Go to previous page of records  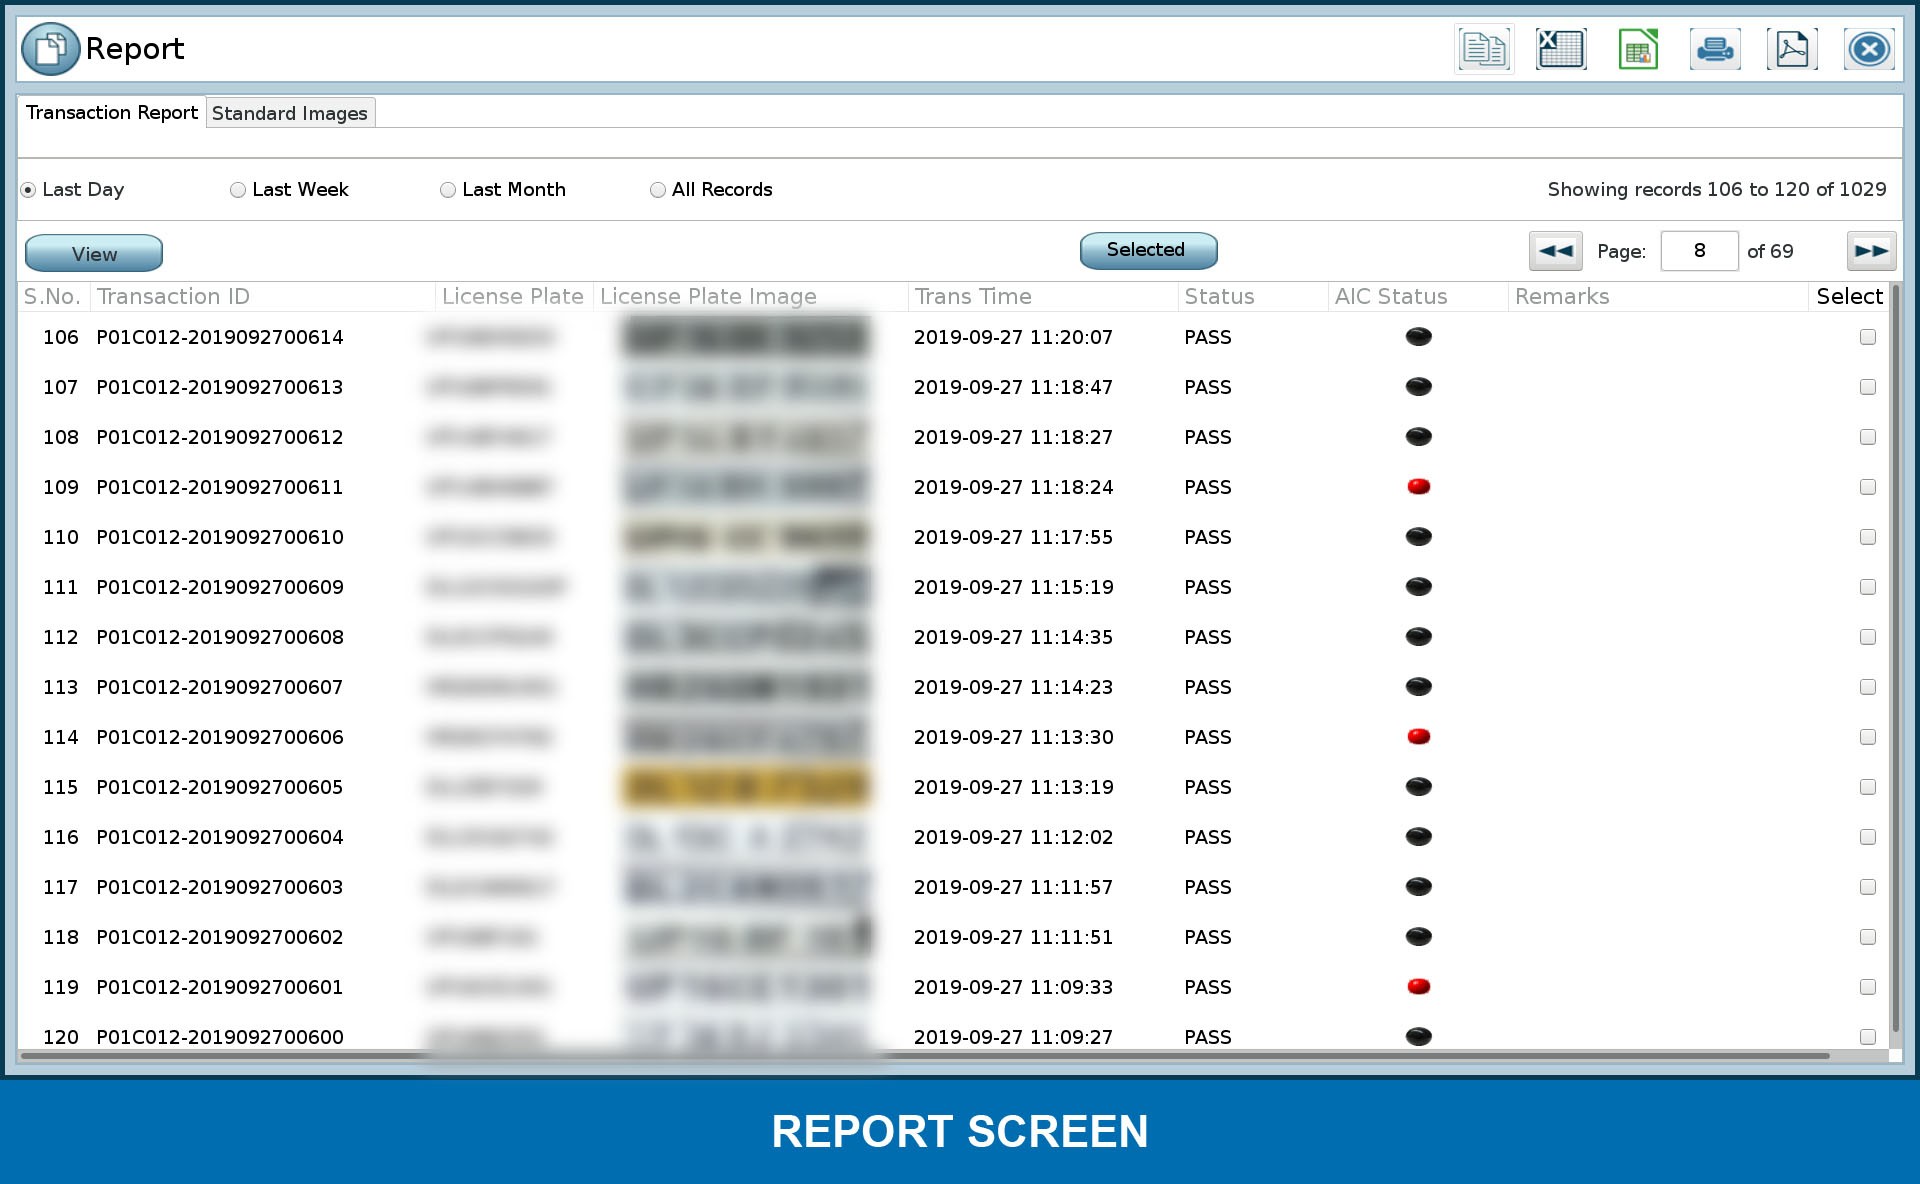point(1555,251)
